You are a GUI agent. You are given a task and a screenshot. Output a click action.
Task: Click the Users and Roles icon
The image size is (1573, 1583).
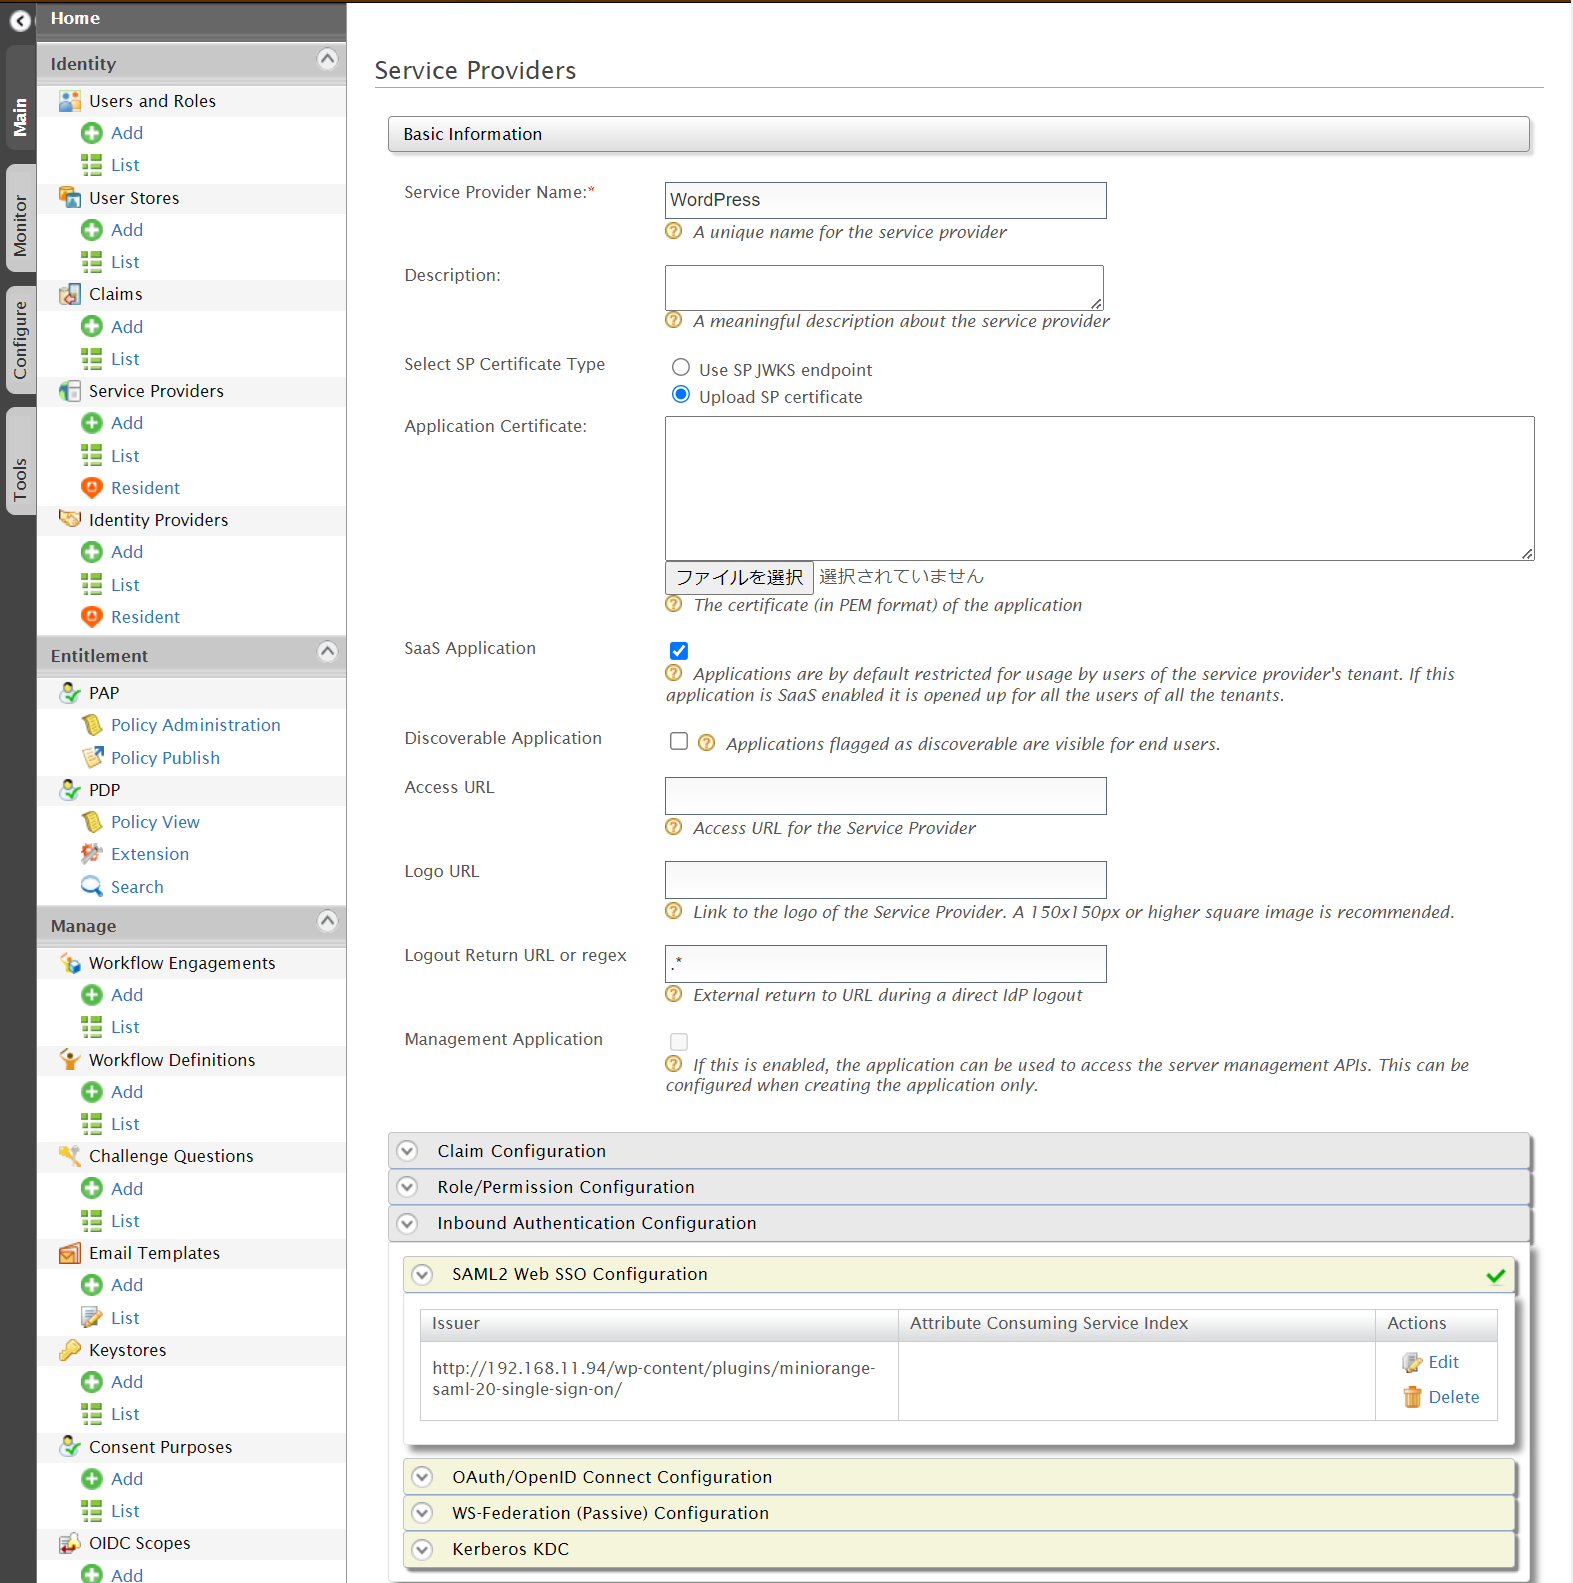pyautogui.click(x=70, y=101)
